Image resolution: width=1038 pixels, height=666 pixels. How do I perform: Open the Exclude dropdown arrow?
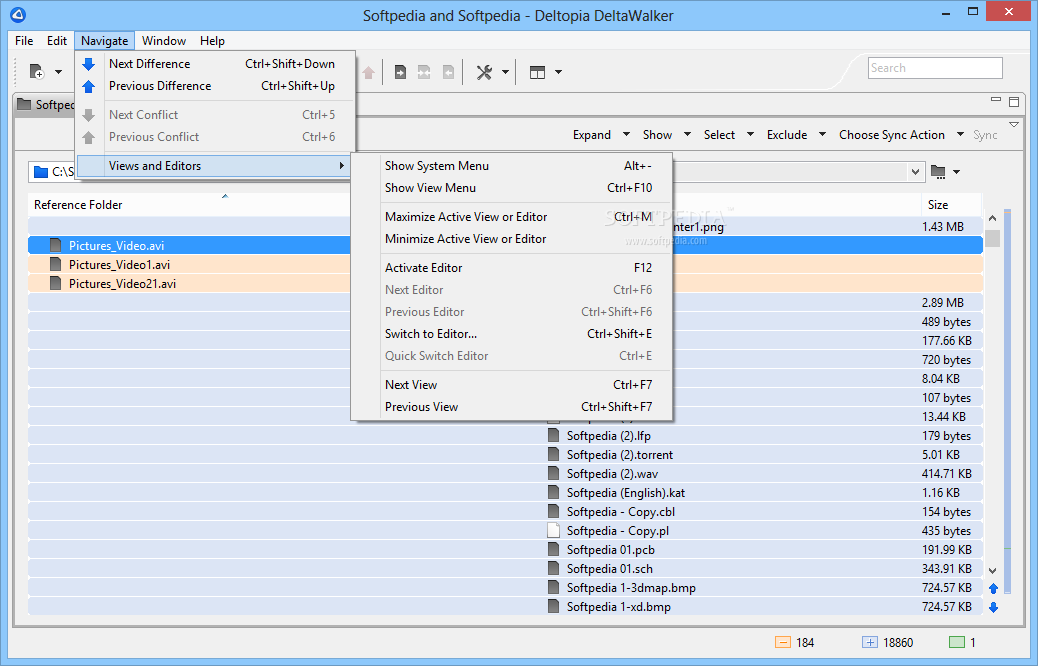[x=822, y=134]
